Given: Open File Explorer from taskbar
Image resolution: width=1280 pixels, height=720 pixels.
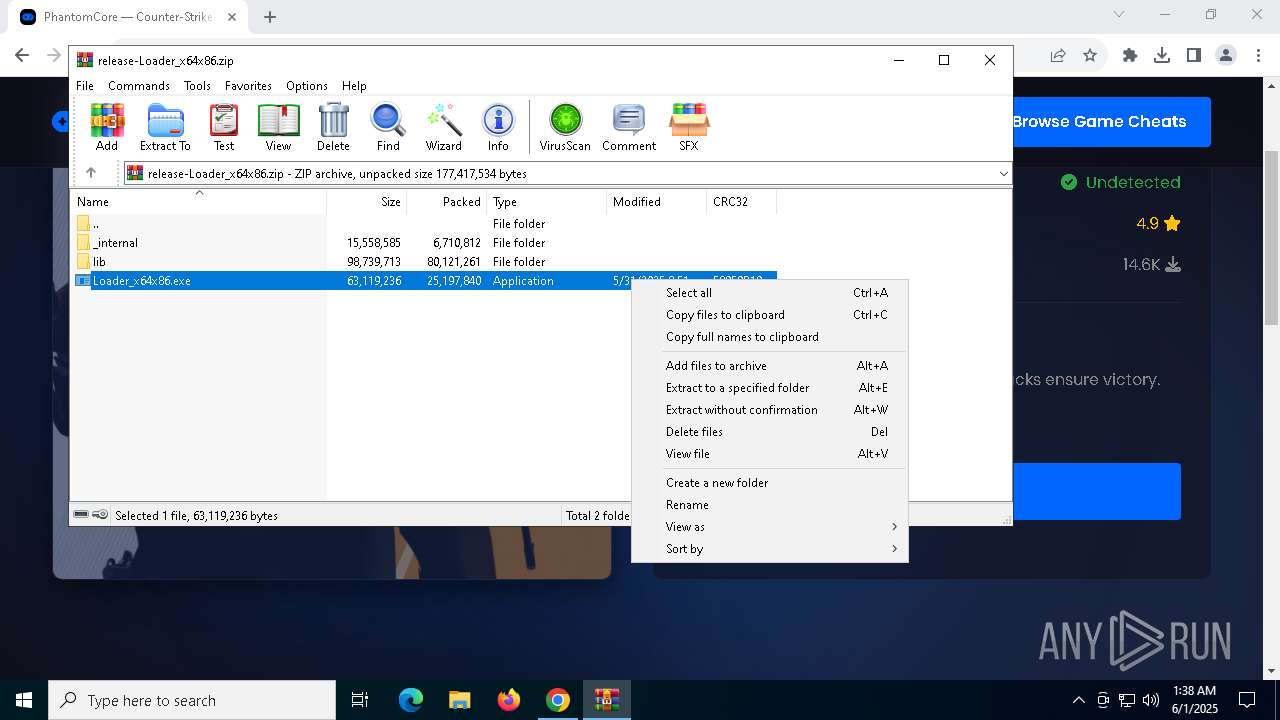Looking at the screenshot, I should (x=459, y=700).
